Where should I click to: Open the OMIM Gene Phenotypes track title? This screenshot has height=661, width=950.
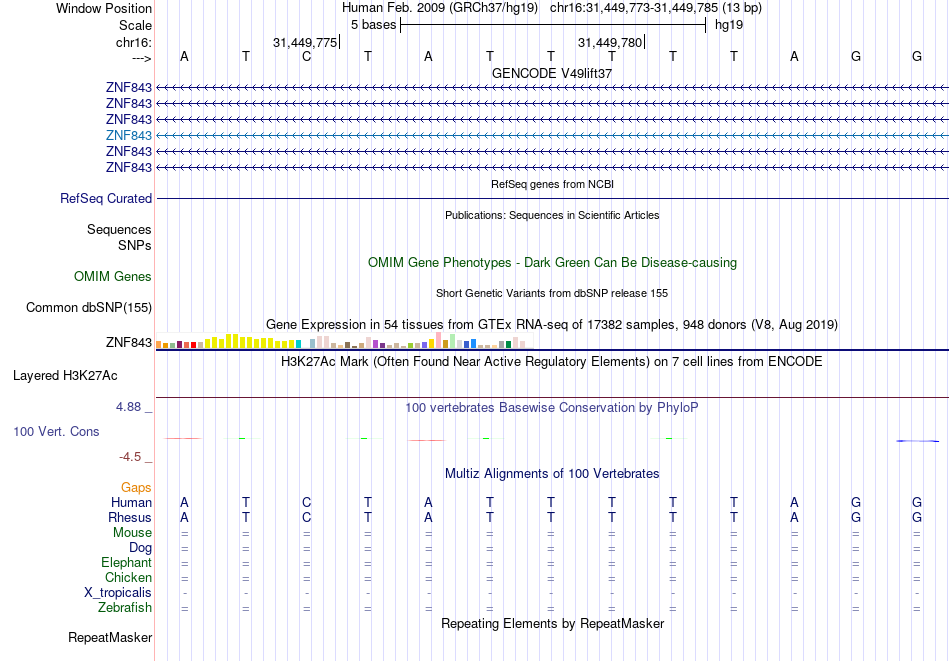pos(552,263)
